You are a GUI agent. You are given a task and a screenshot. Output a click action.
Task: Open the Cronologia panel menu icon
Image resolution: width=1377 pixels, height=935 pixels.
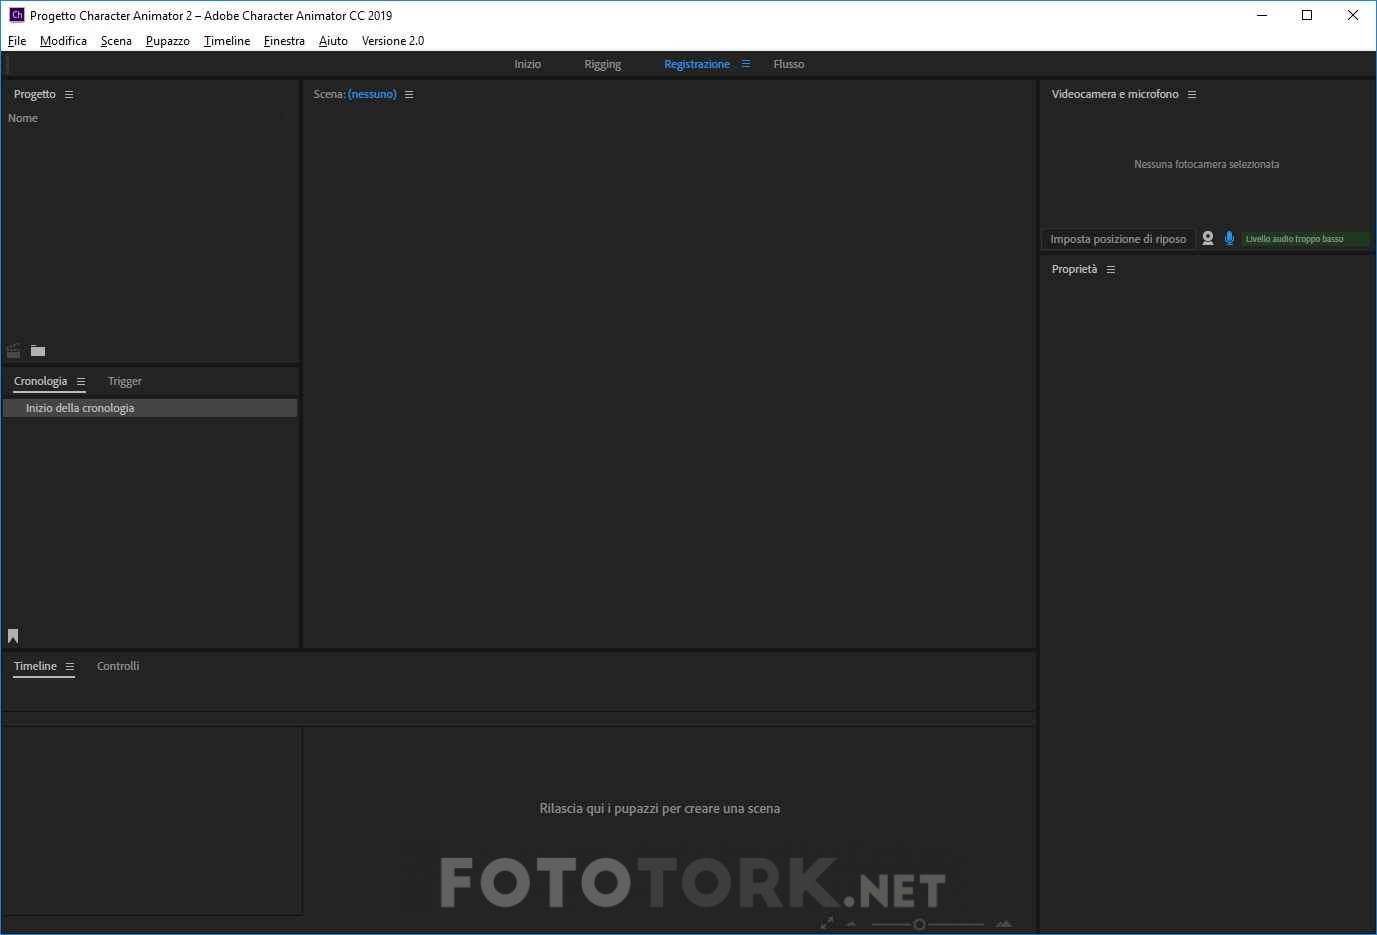pyautogui.click(x=81, y=382)
